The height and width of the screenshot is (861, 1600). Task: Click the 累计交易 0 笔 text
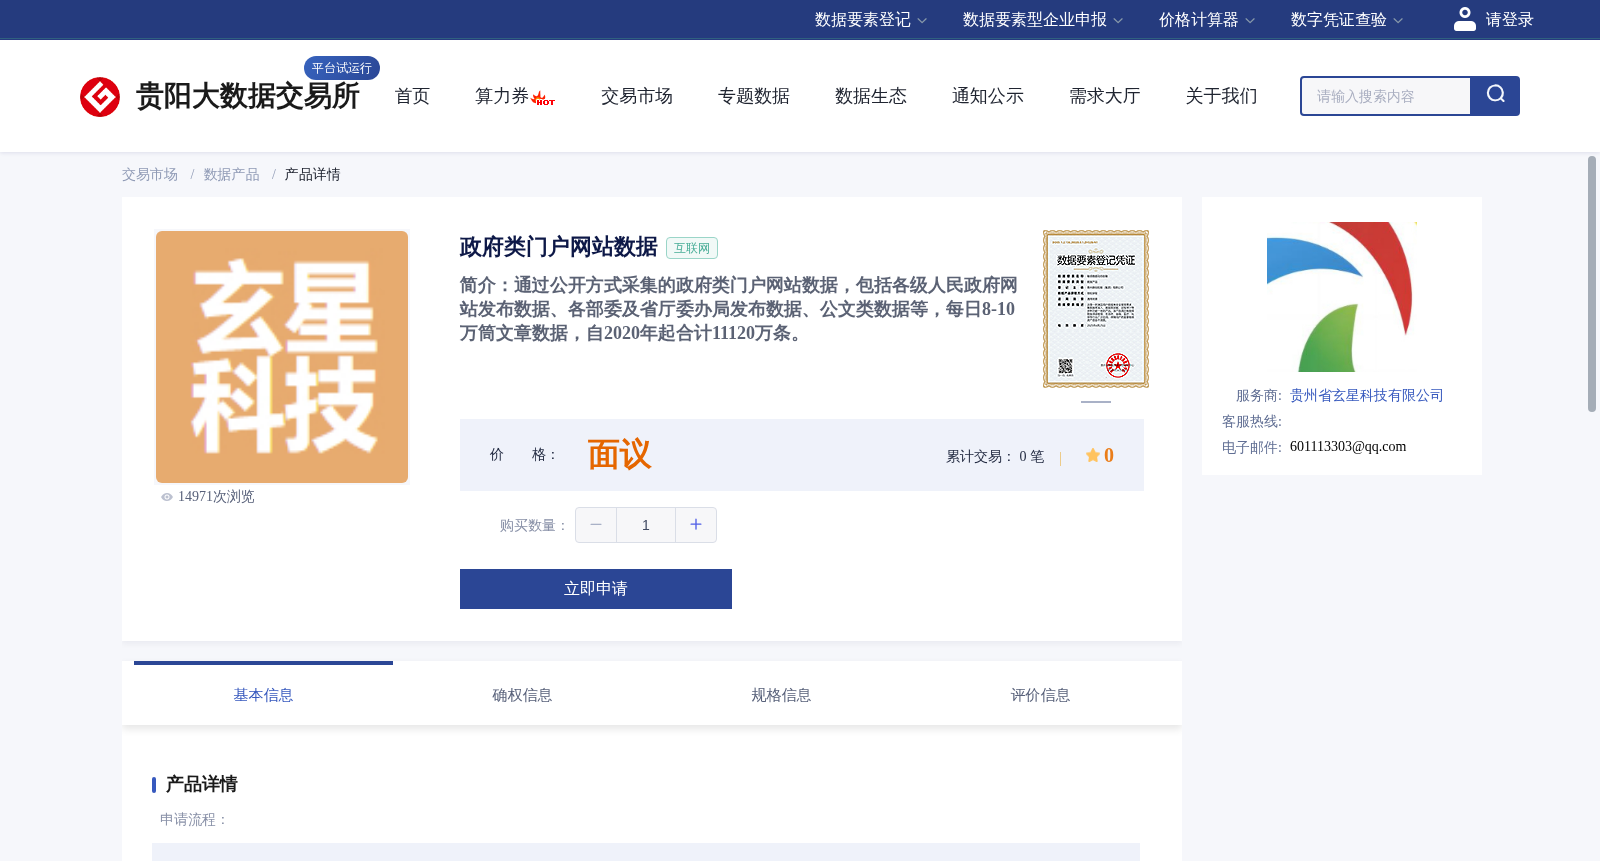tap(995, 456)
